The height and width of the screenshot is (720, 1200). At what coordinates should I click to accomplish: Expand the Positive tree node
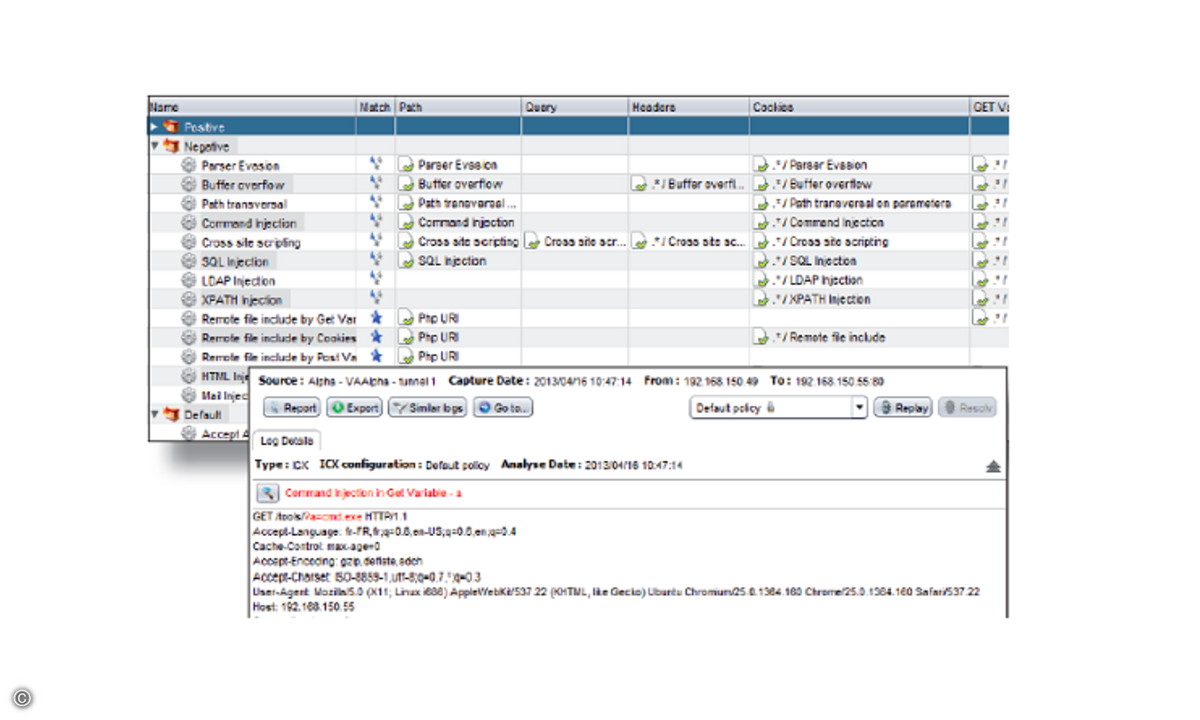point(154,127)
